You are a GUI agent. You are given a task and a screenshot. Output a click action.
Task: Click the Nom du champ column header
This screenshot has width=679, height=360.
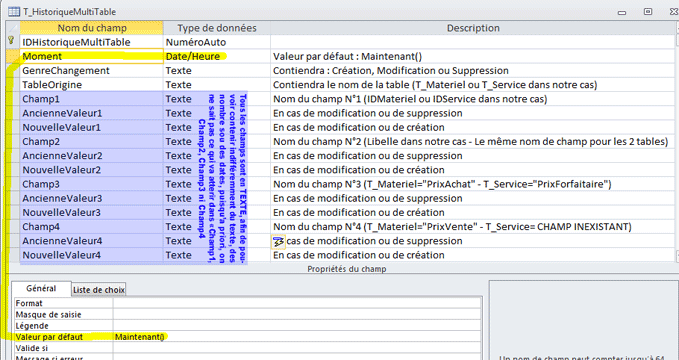point(92,28)
